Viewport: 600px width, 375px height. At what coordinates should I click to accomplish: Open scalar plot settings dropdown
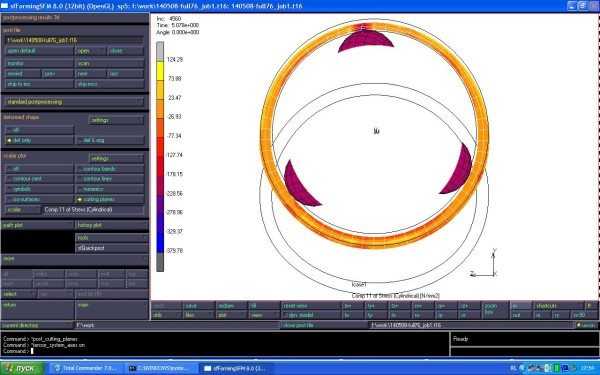tap(116, 158)
